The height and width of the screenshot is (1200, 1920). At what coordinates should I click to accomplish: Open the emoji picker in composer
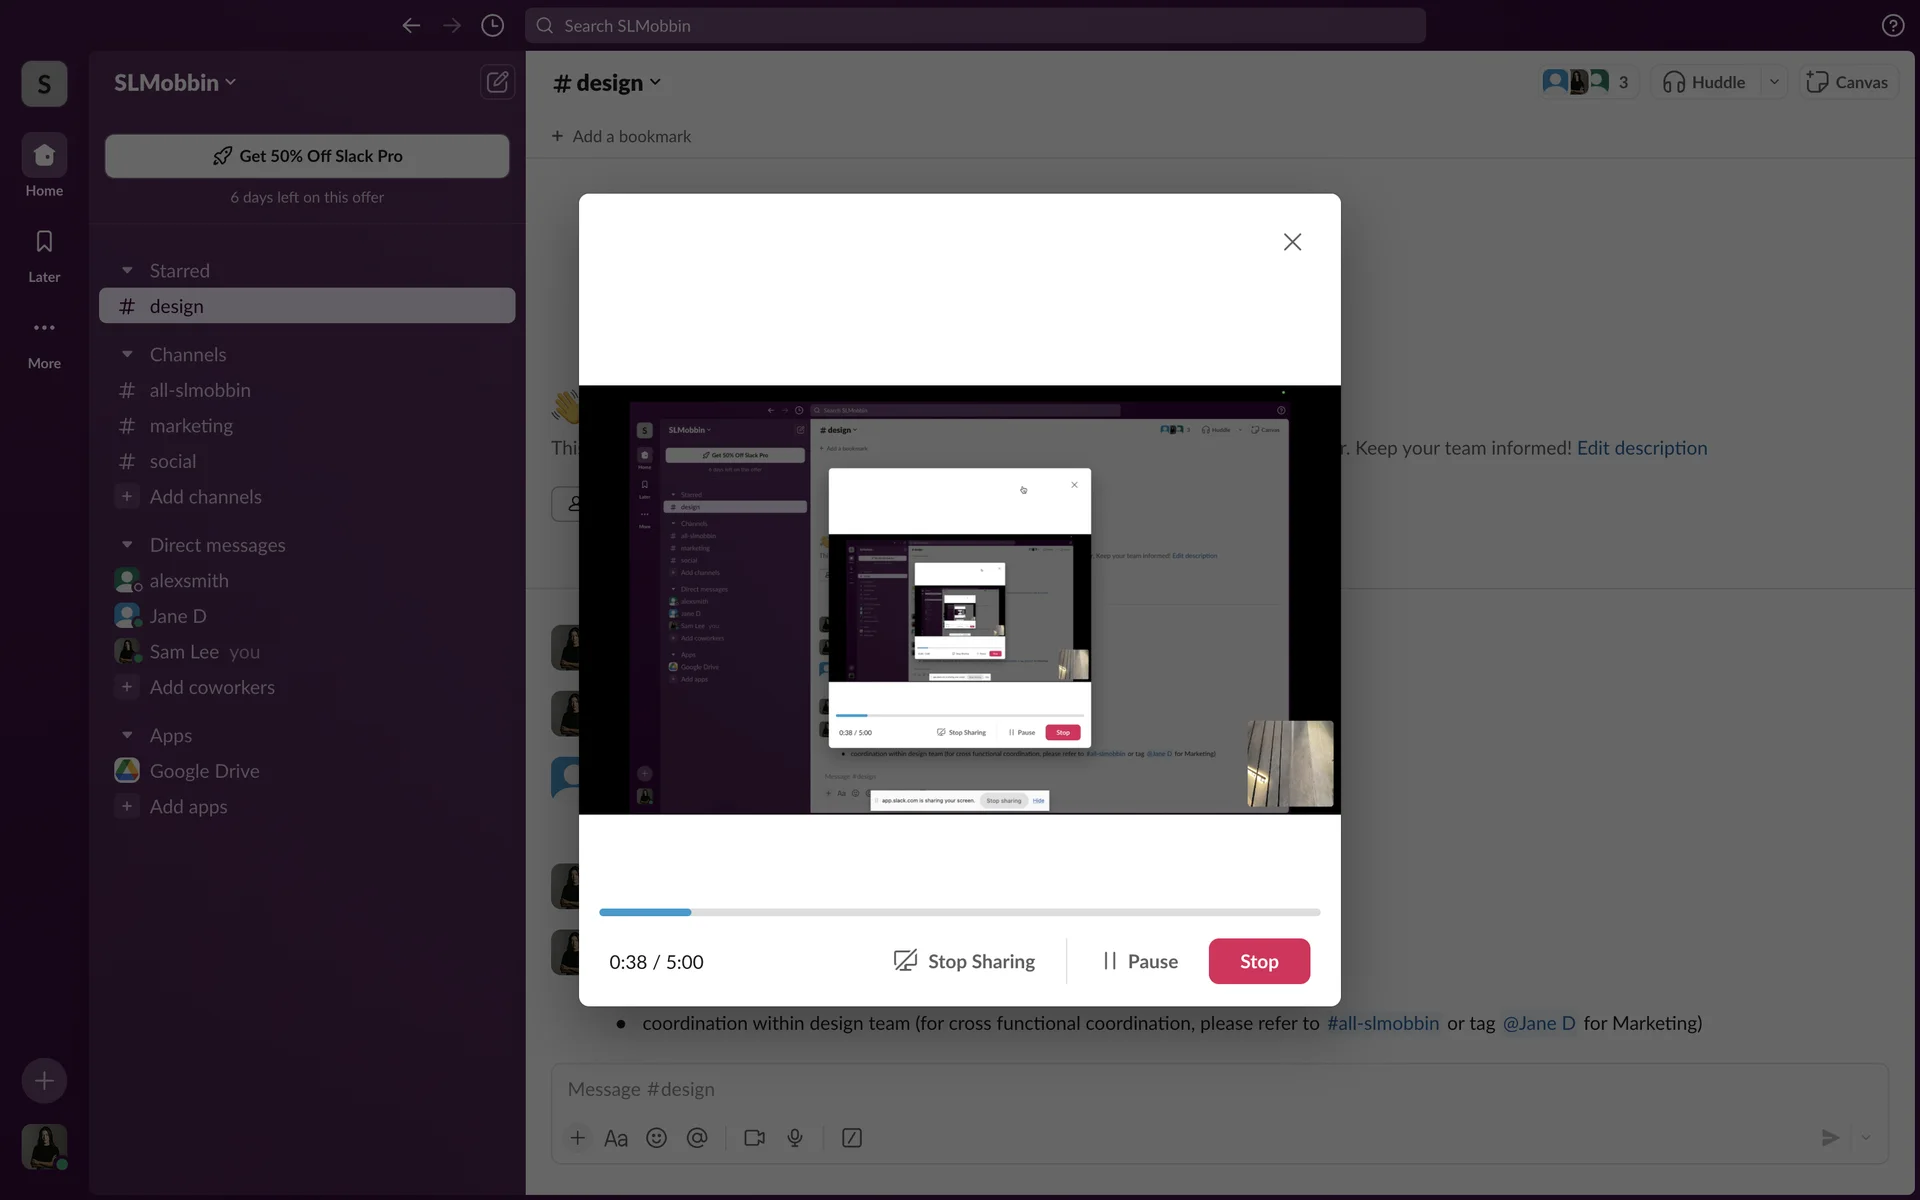coord(656,1138)
